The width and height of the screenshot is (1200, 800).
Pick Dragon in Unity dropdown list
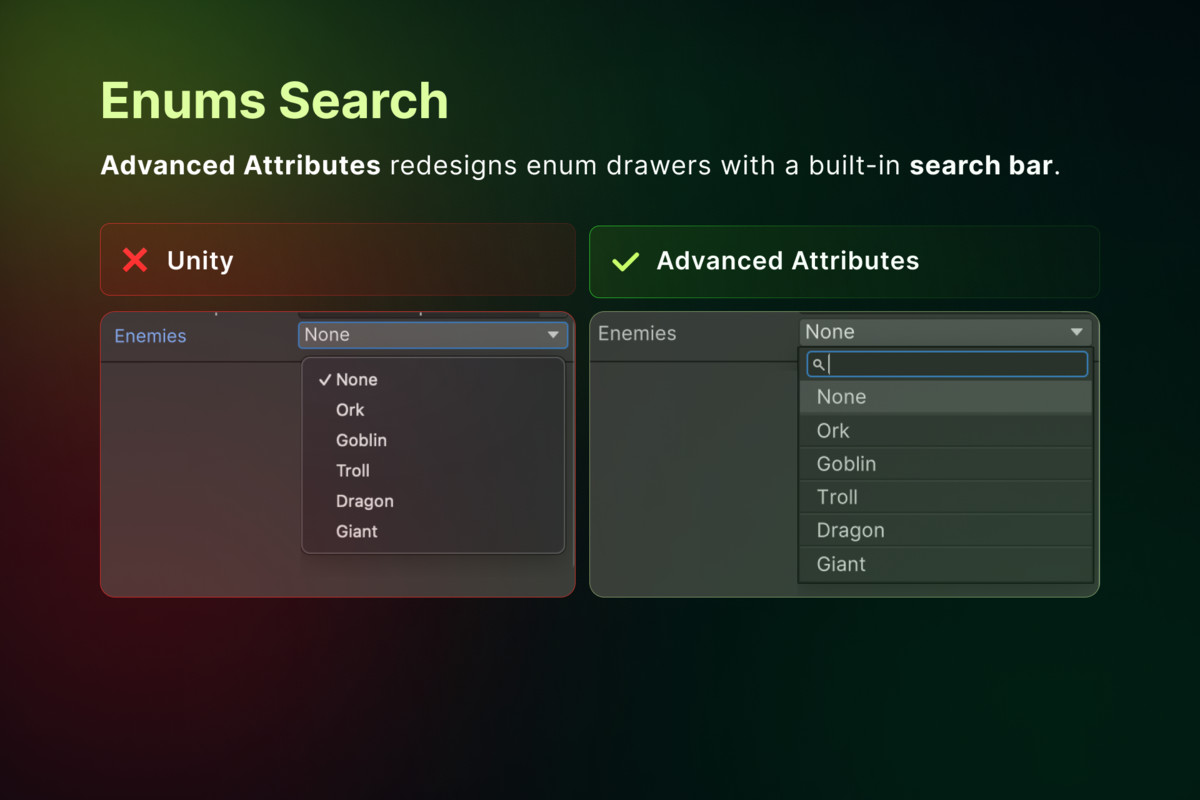pos(365,501)
